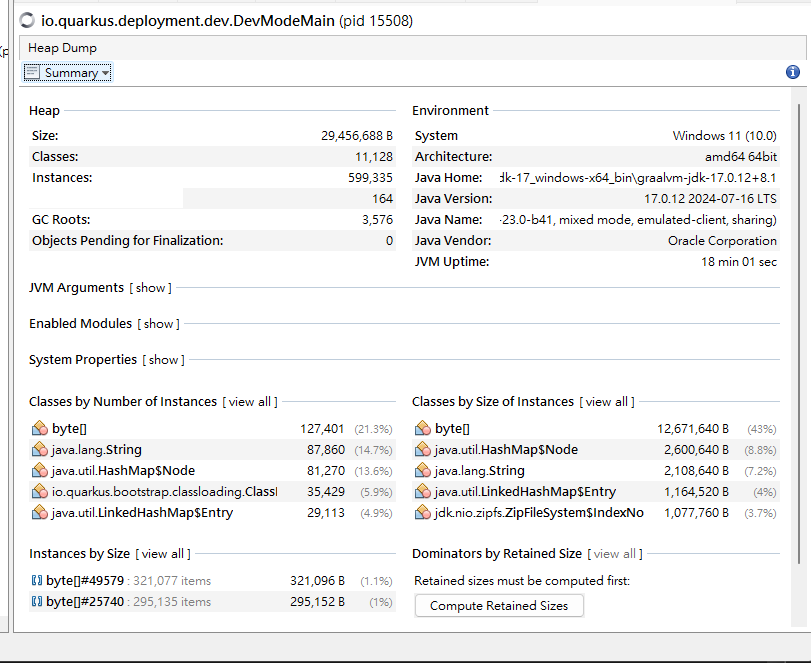Viewport: 811px width, 663px height.
Task: Click the array icon beside byte[]#49579
Action: (x=37, y=580)
